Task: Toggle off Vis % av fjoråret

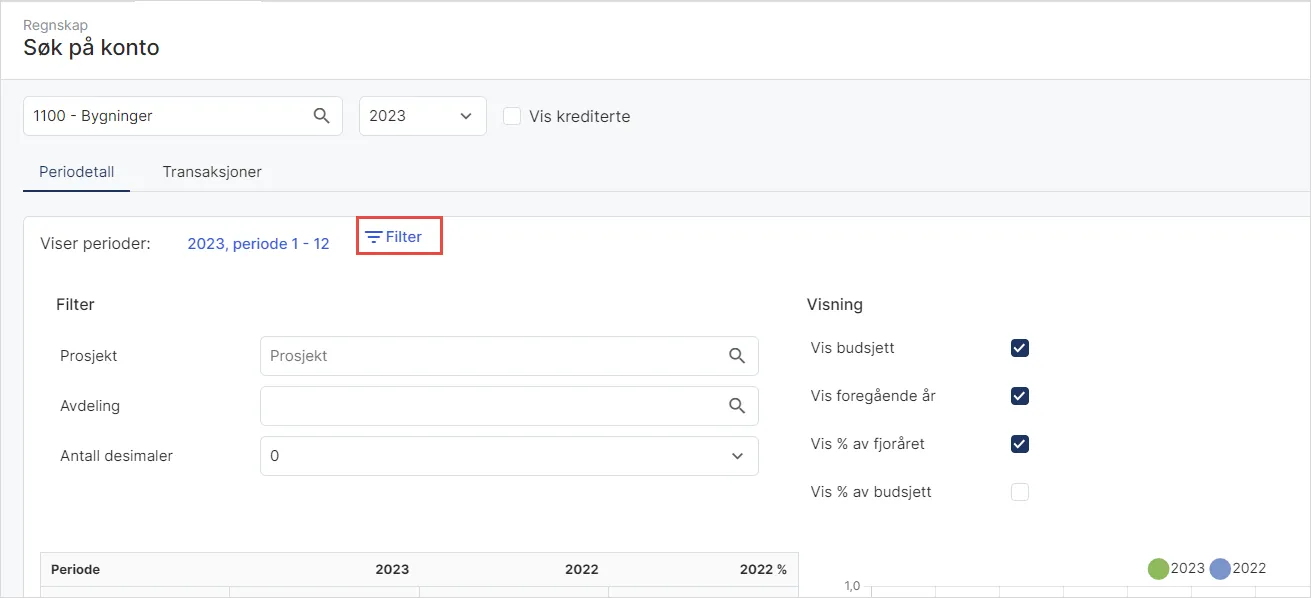Action: click(x=1020, y=444)
